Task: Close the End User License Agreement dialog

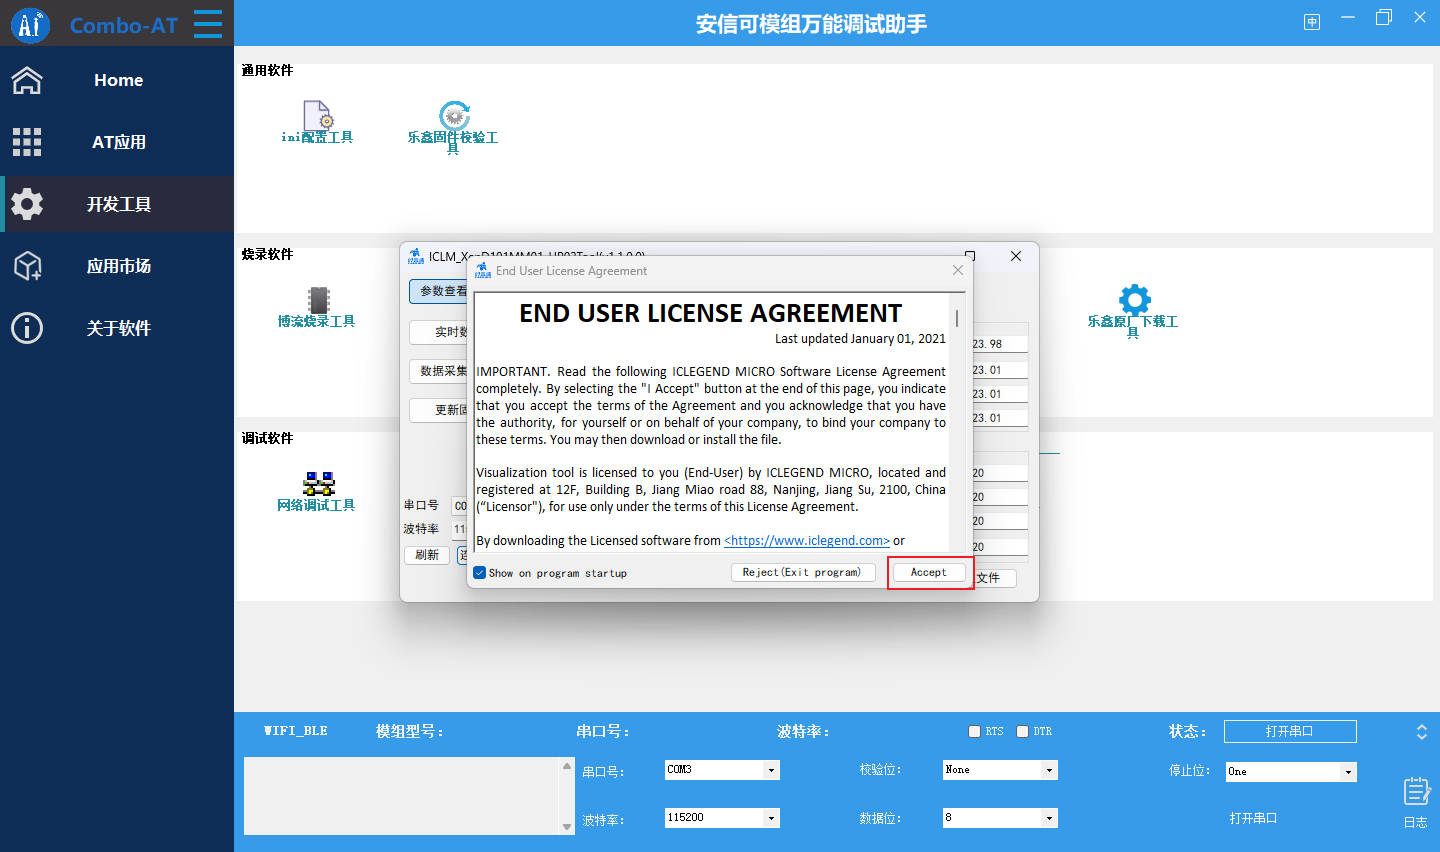Action: pos(958,270)
